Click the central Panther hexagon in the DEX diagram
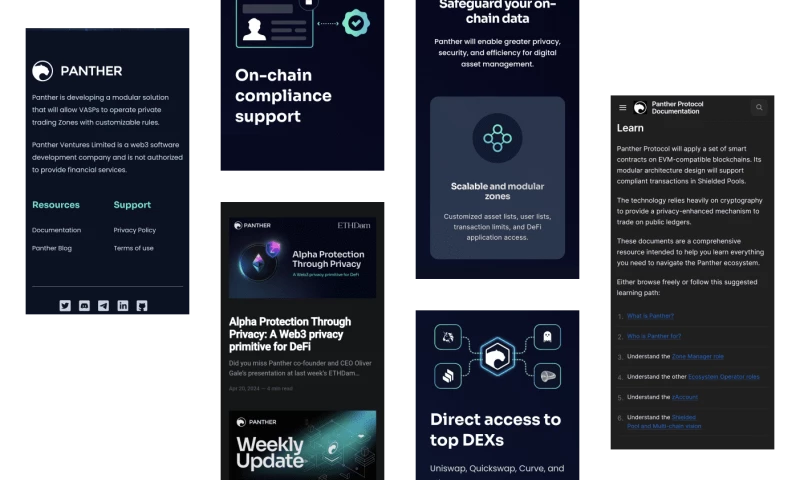The height and width of the screenshot is (480, 800). (x=497, y=357)
